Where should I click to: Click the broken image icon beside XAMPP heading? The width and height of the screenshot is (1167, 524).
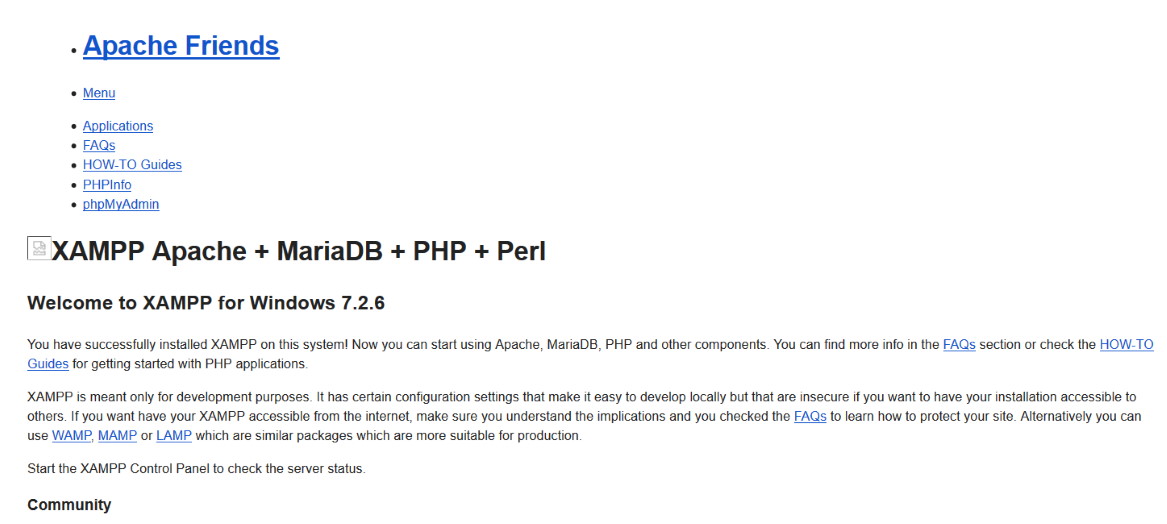pos(39,249)
